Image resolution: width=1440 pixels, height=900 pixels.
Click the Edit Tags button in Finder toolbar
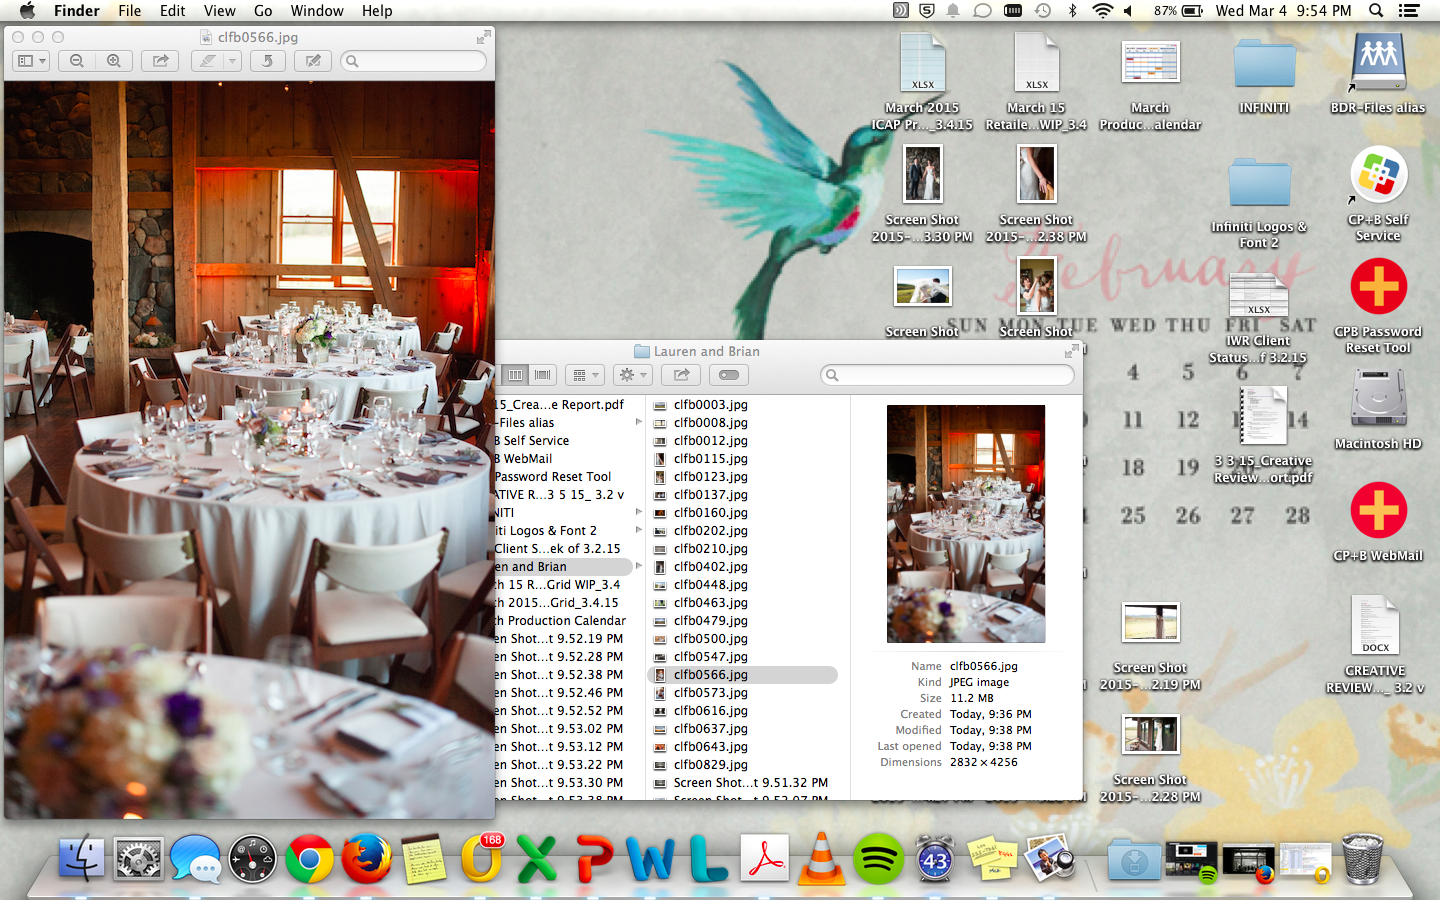[x=729, y=375]
